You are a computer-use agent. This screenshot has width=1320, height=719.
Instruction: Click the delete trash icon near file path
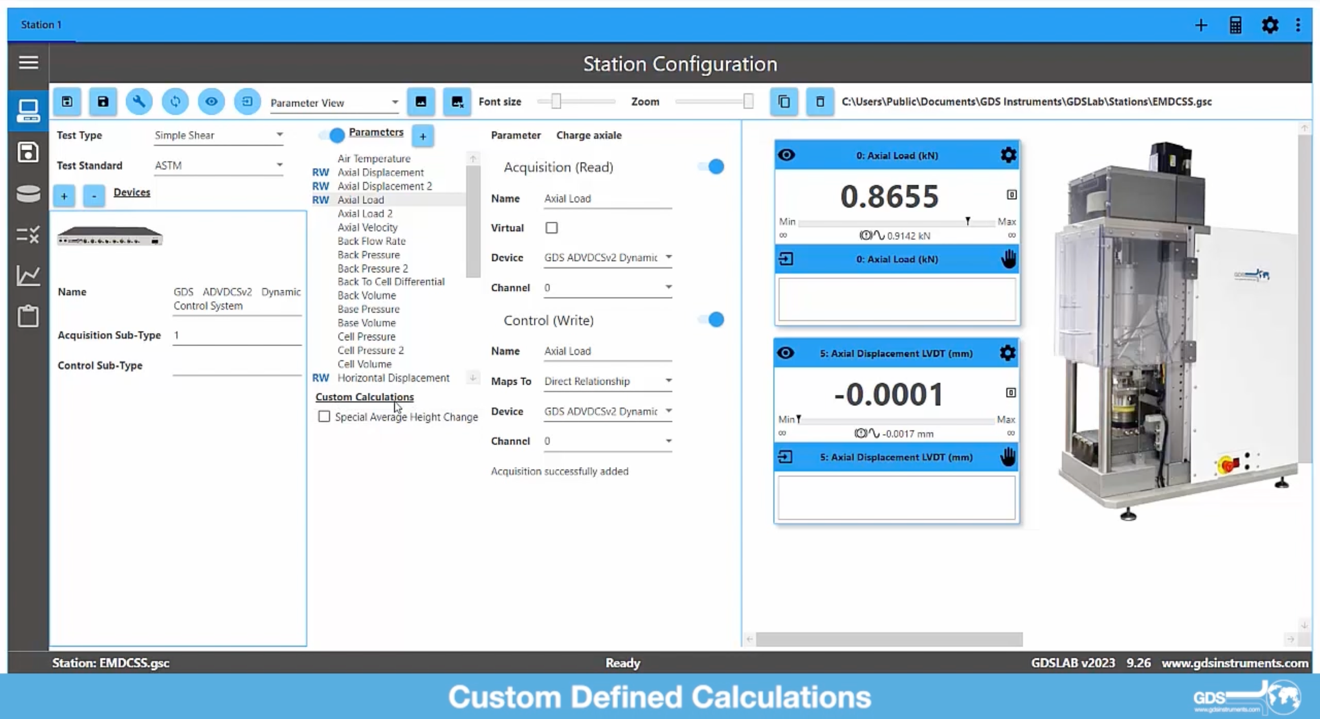[820, 102]
